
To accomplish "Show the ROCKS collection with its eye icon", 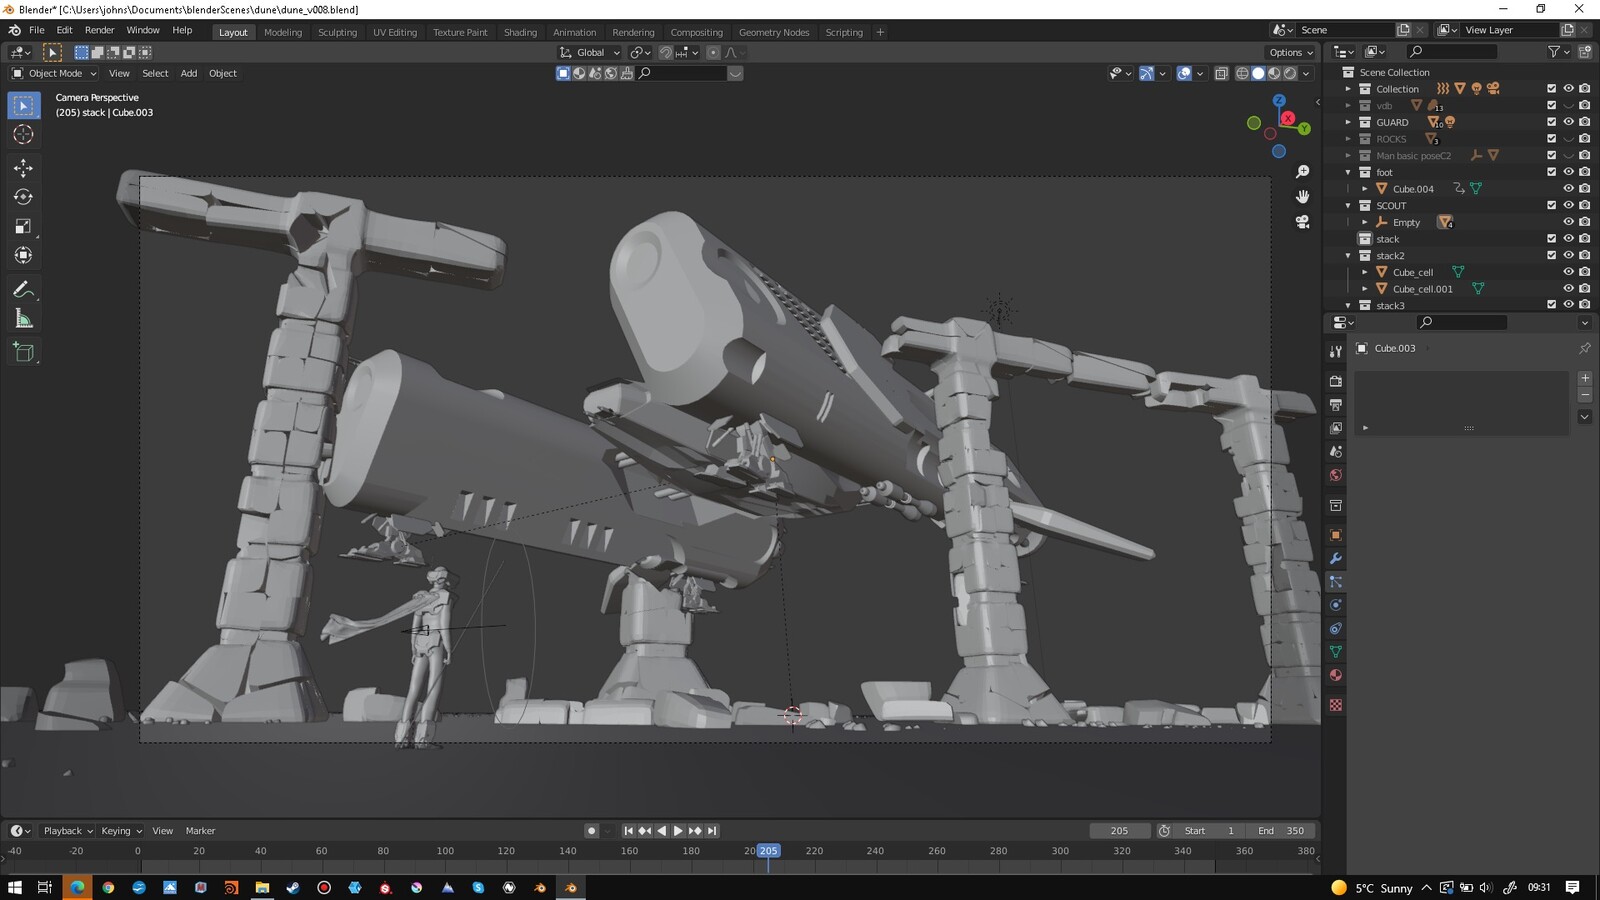I will 1568,139.
